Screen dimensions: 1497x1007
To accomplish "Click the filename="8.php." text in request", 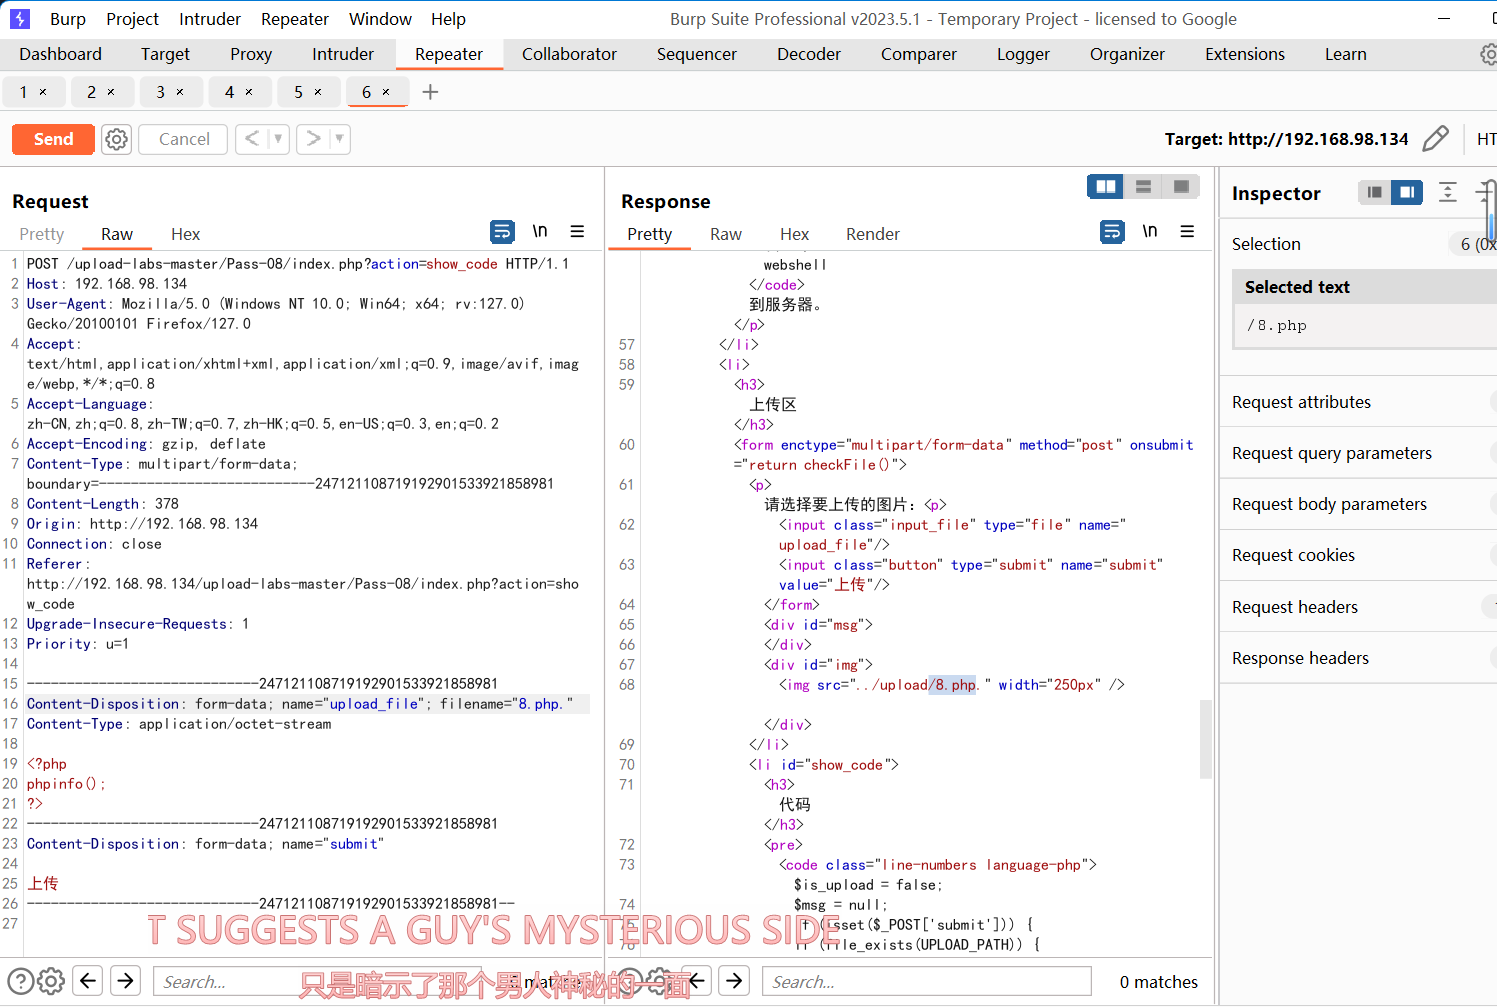I will [x=506, y=704].
